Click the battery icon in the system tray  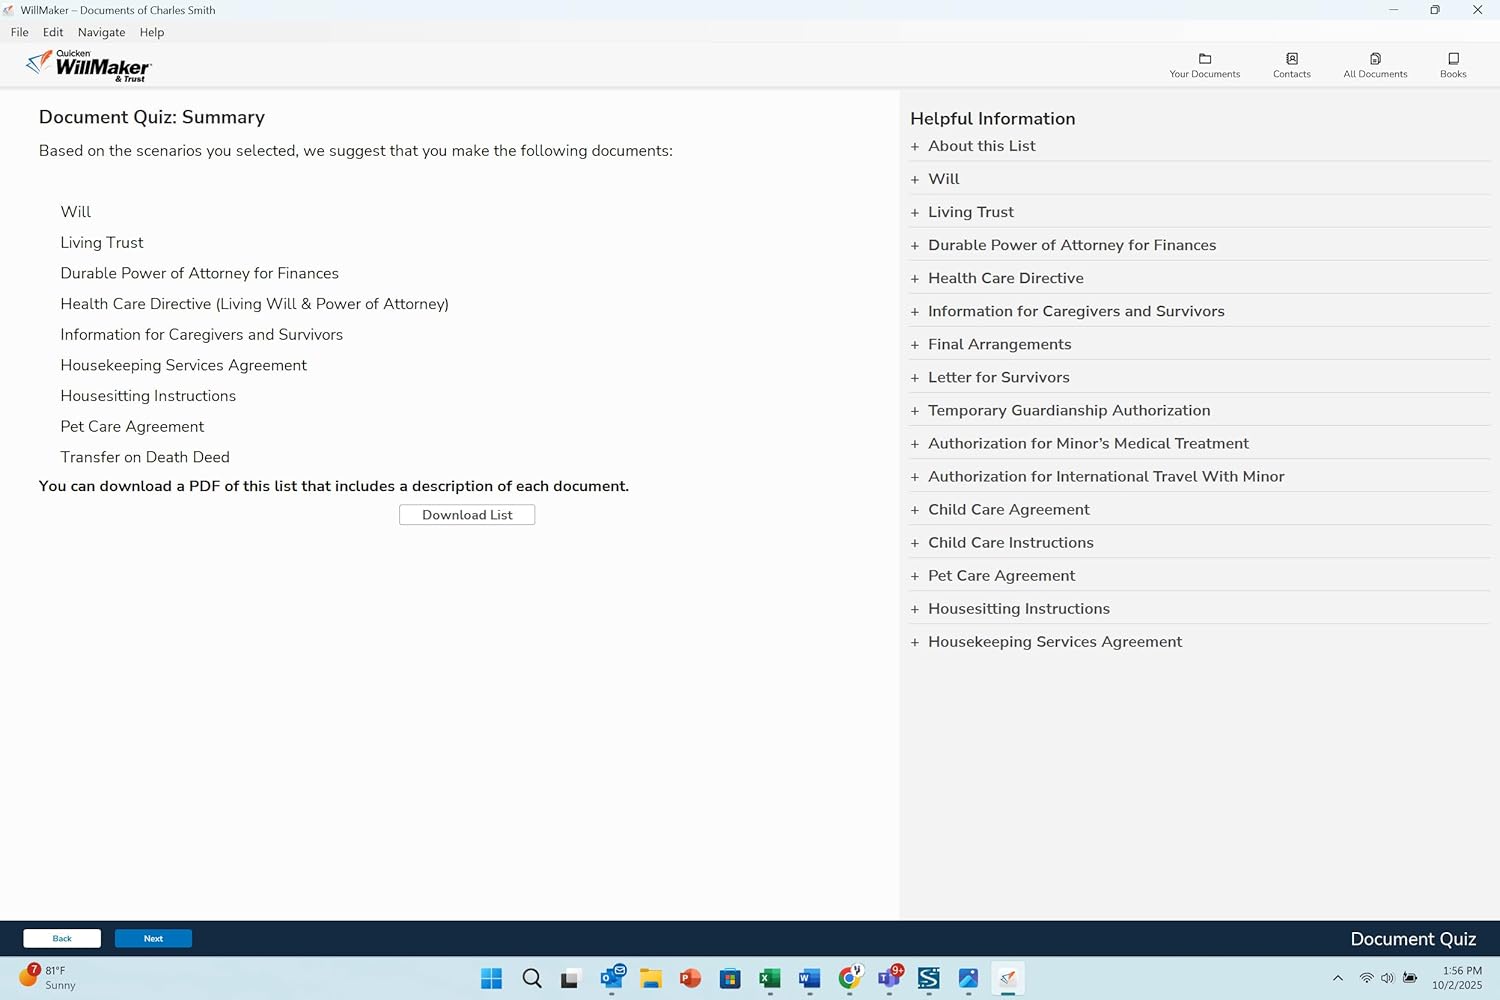click(x=1409, y=978)
